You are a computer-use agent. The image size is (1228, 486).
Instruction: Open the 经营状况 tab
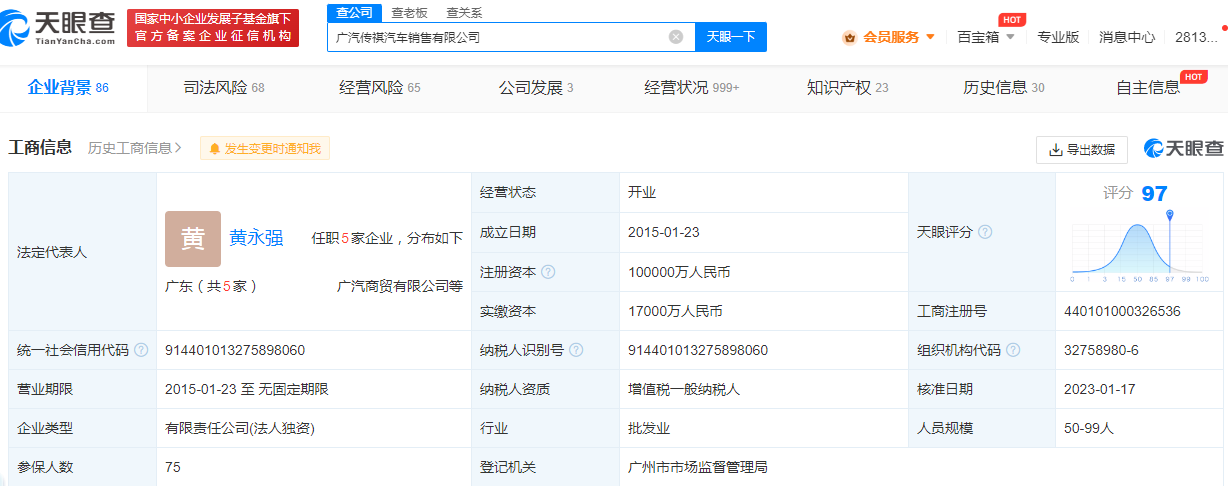coord(692,88)
